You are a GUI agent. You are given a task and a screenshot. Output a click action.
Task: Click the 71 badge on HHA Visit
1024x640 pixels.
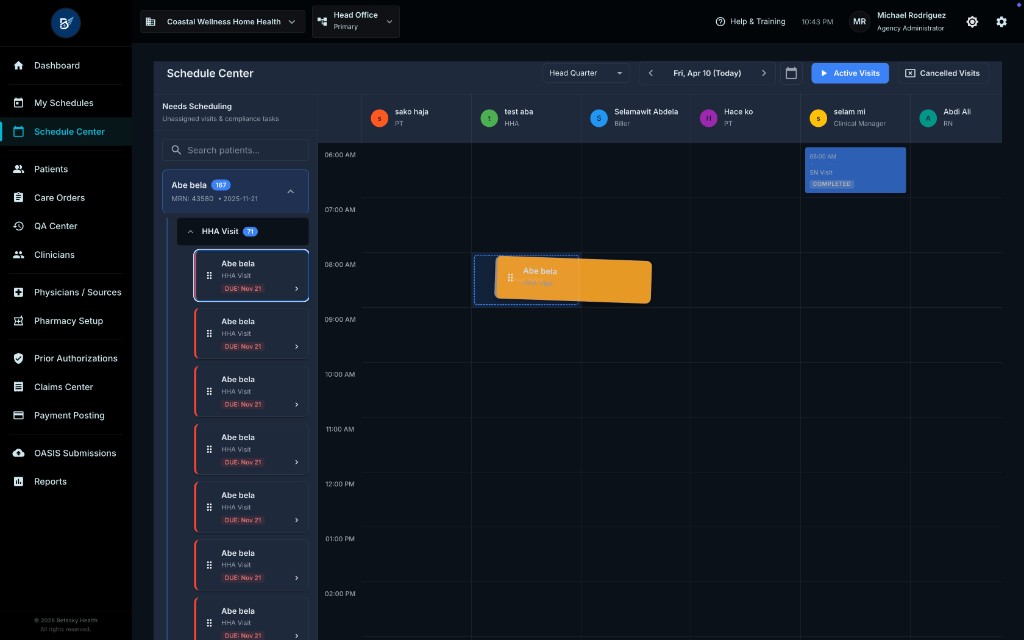tap(250, 231)
